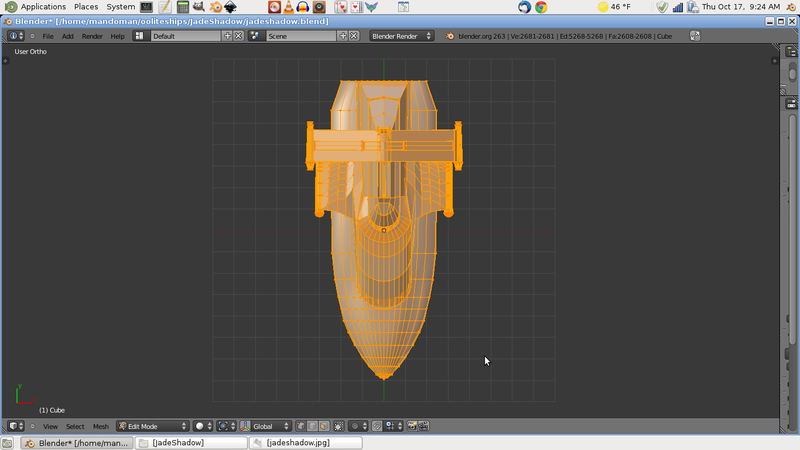
Task: Open the viewport shading mode selector
Action: [203, 426]
